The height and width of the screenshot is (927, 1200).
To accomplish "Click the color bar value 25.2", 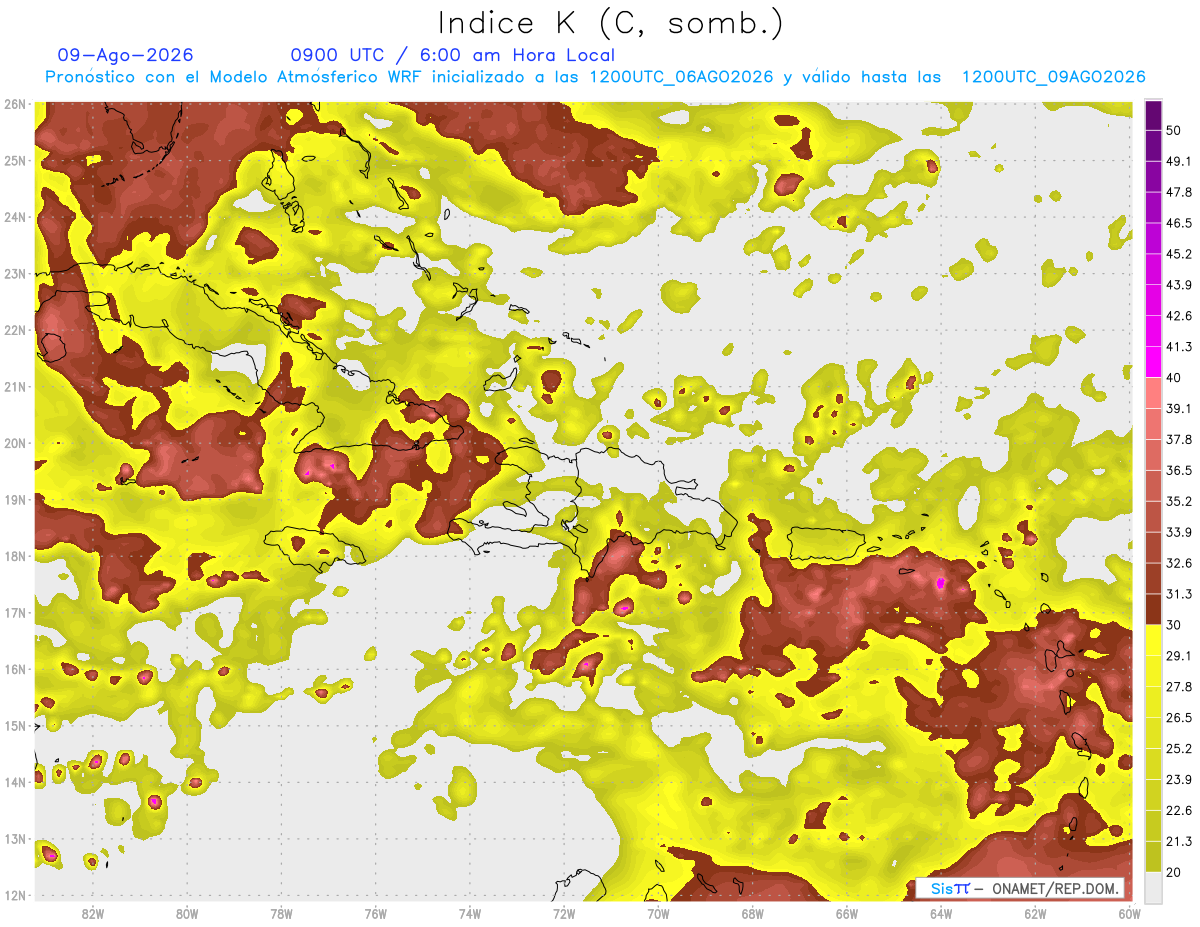I will [x=1179, y=749].
